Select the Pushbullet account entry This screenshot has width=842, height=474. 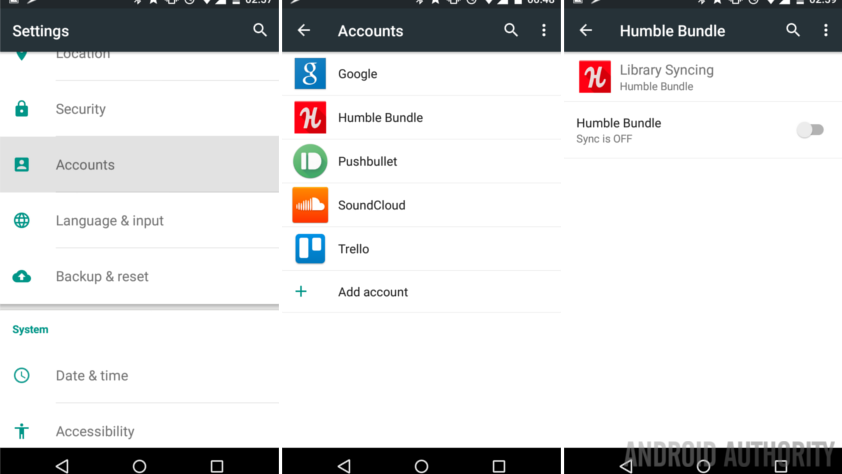(422, 161)
